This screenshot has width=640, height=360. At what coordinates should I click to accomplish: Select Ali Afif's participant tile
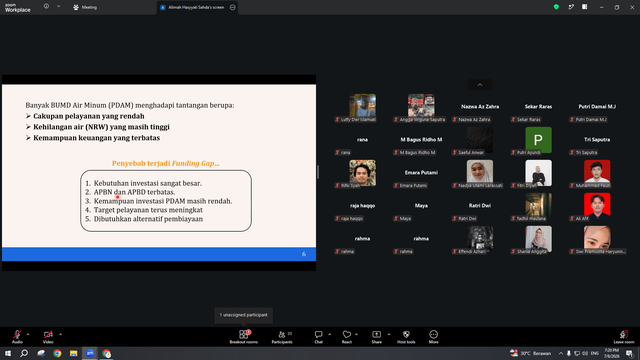click(597, 207)
